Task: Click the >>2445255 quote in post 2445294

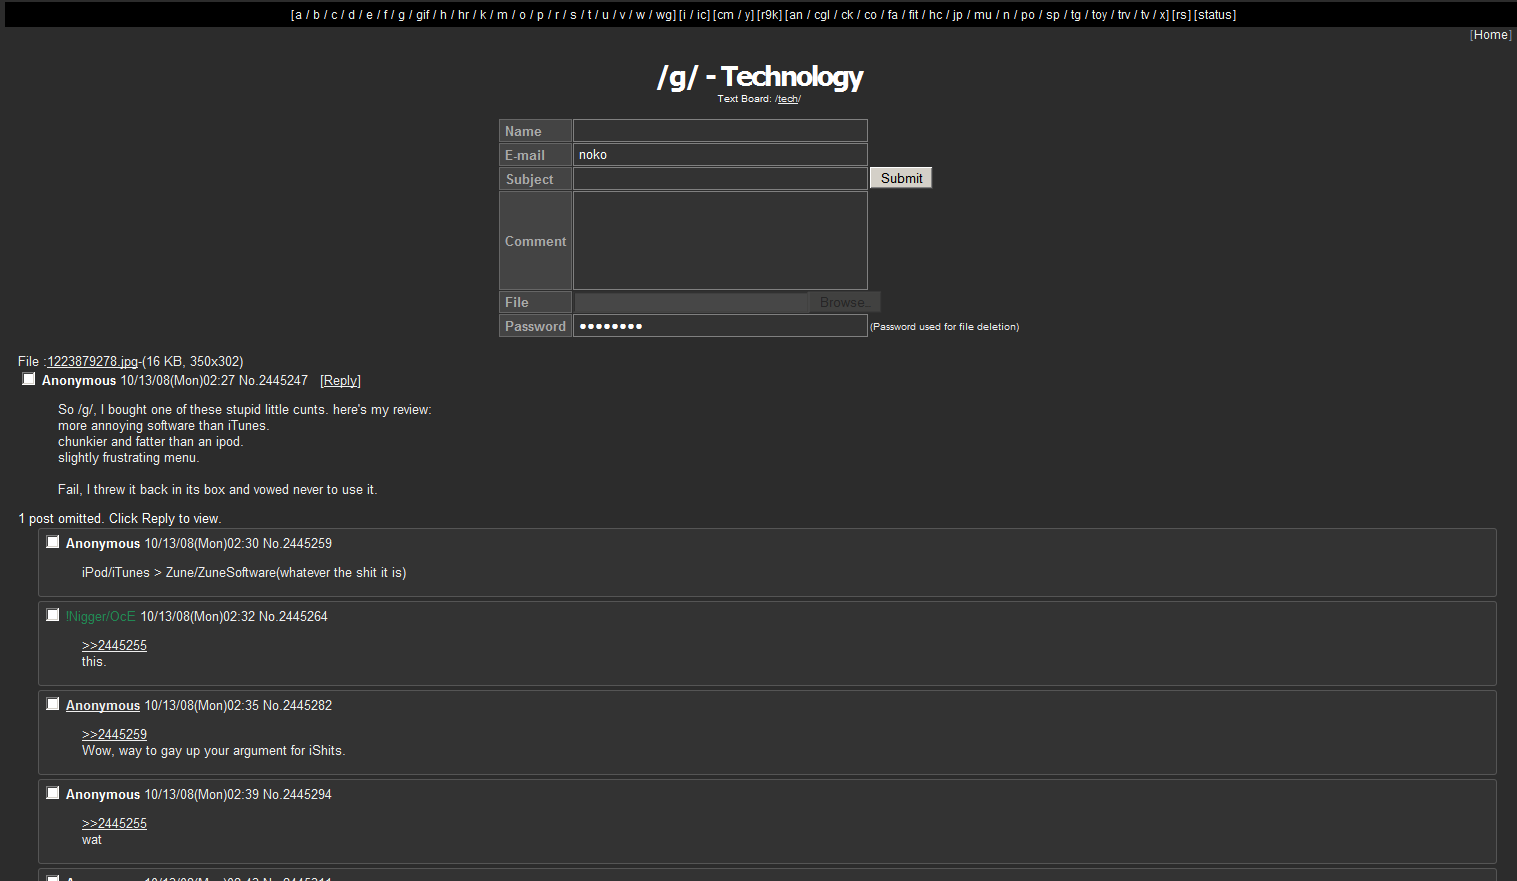Action: (x=114, y=823)
